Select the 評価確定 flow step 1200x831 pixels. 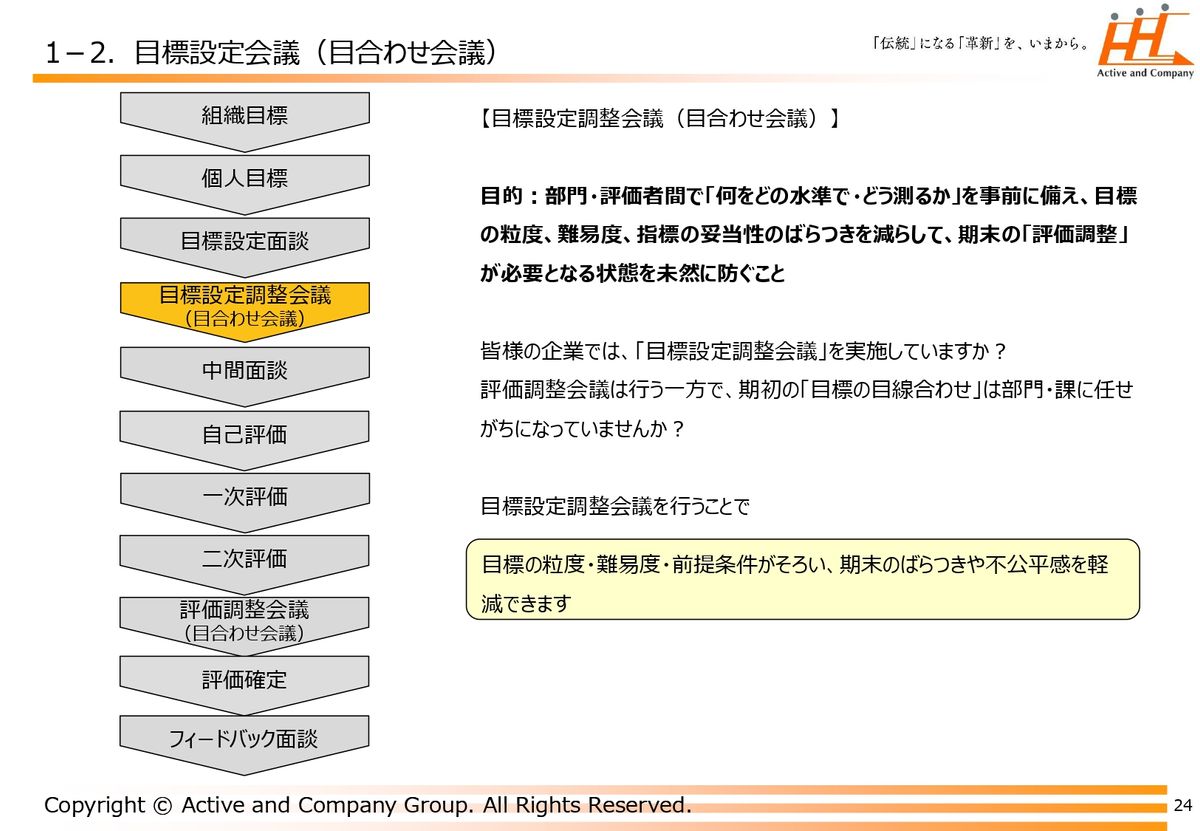pyautogui.click(x=245, y=680)
